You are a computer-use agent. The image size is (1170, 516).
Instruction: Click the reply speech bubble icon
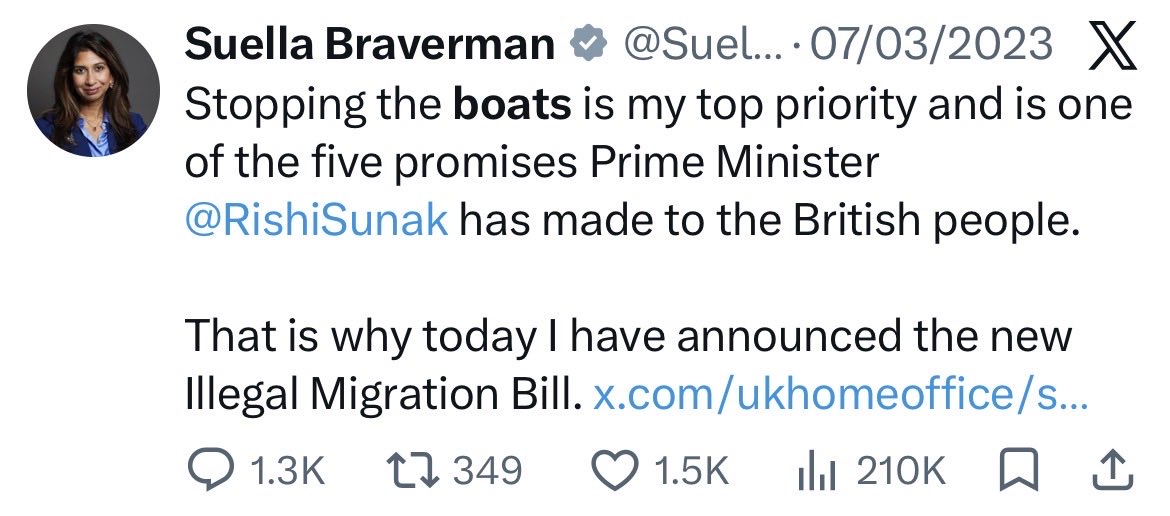pyautogui.click(x=212, y=471)
